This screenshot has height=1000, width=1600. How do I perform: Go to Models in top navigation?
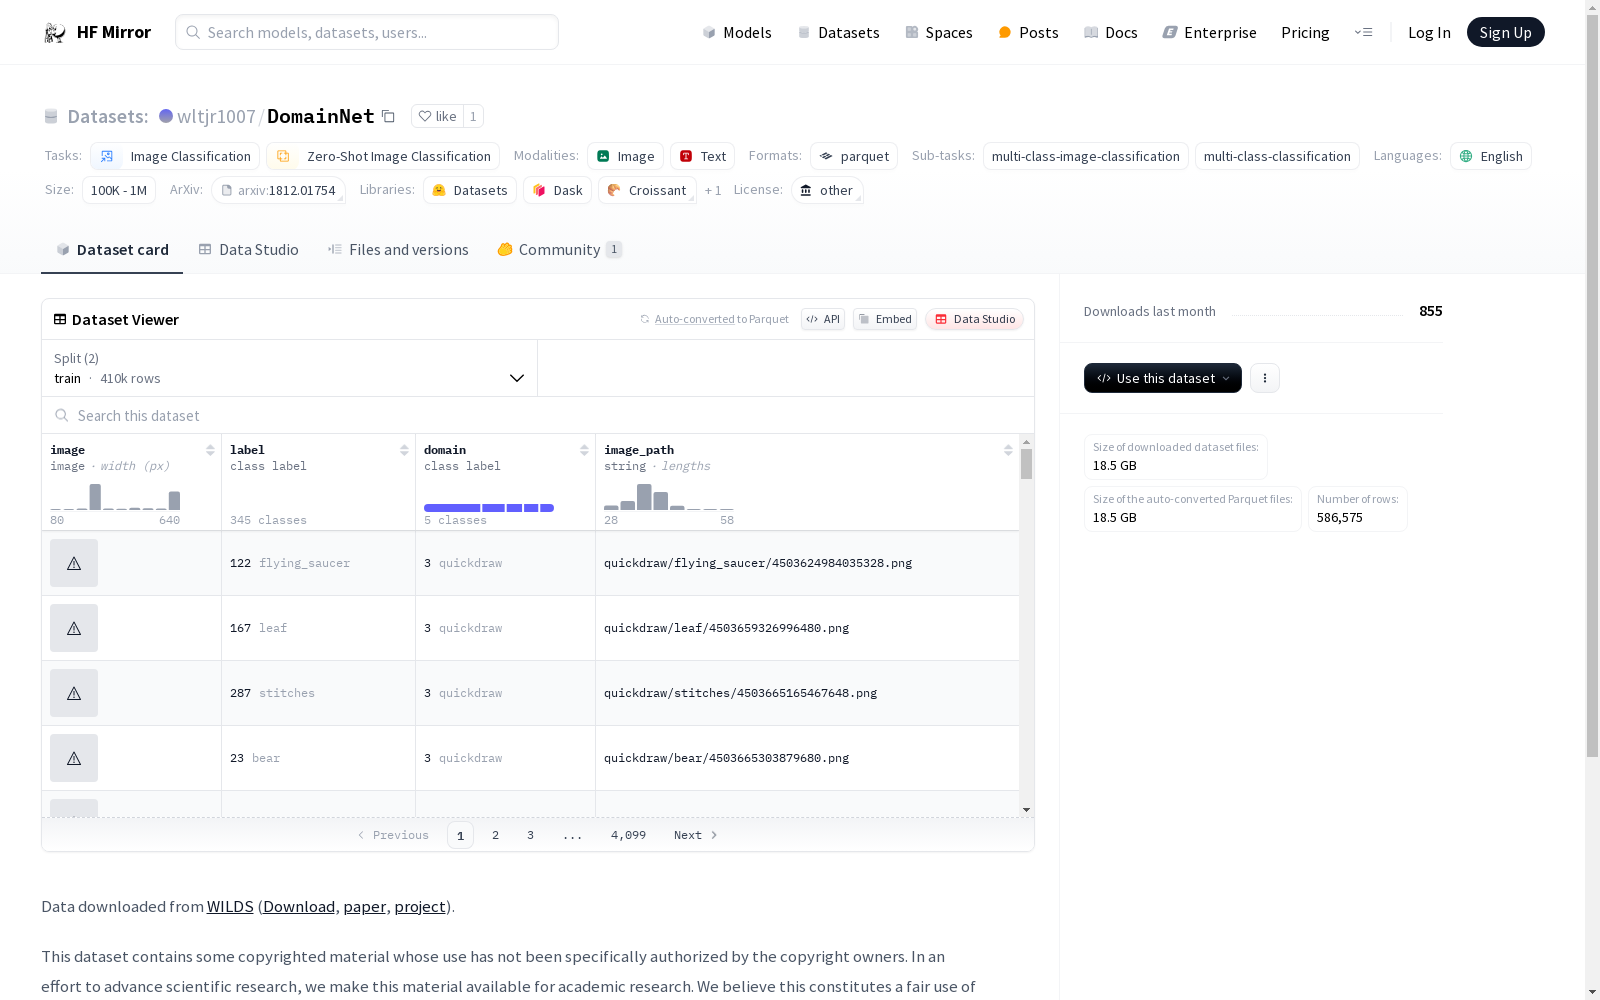pos(737,32)
